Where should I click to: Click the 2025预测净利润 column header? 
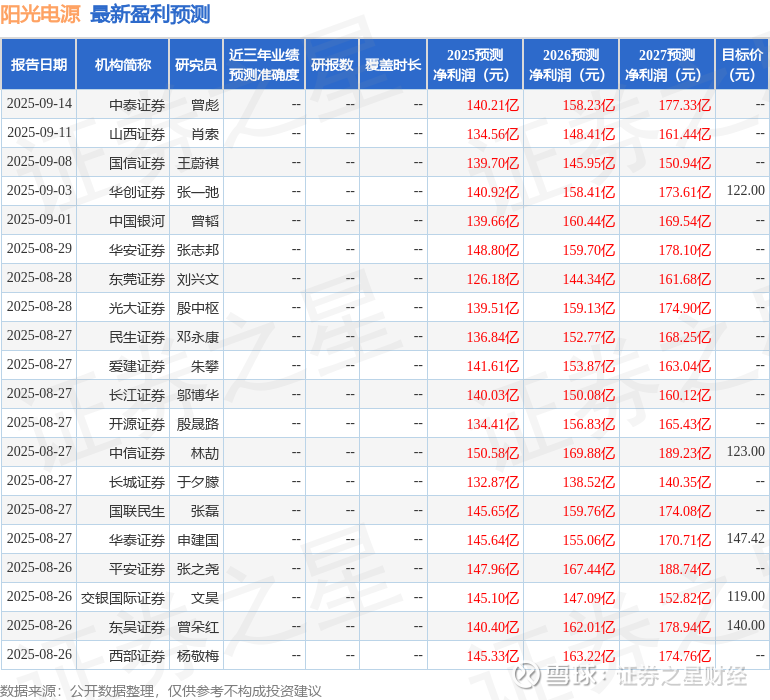click(475, 64)
